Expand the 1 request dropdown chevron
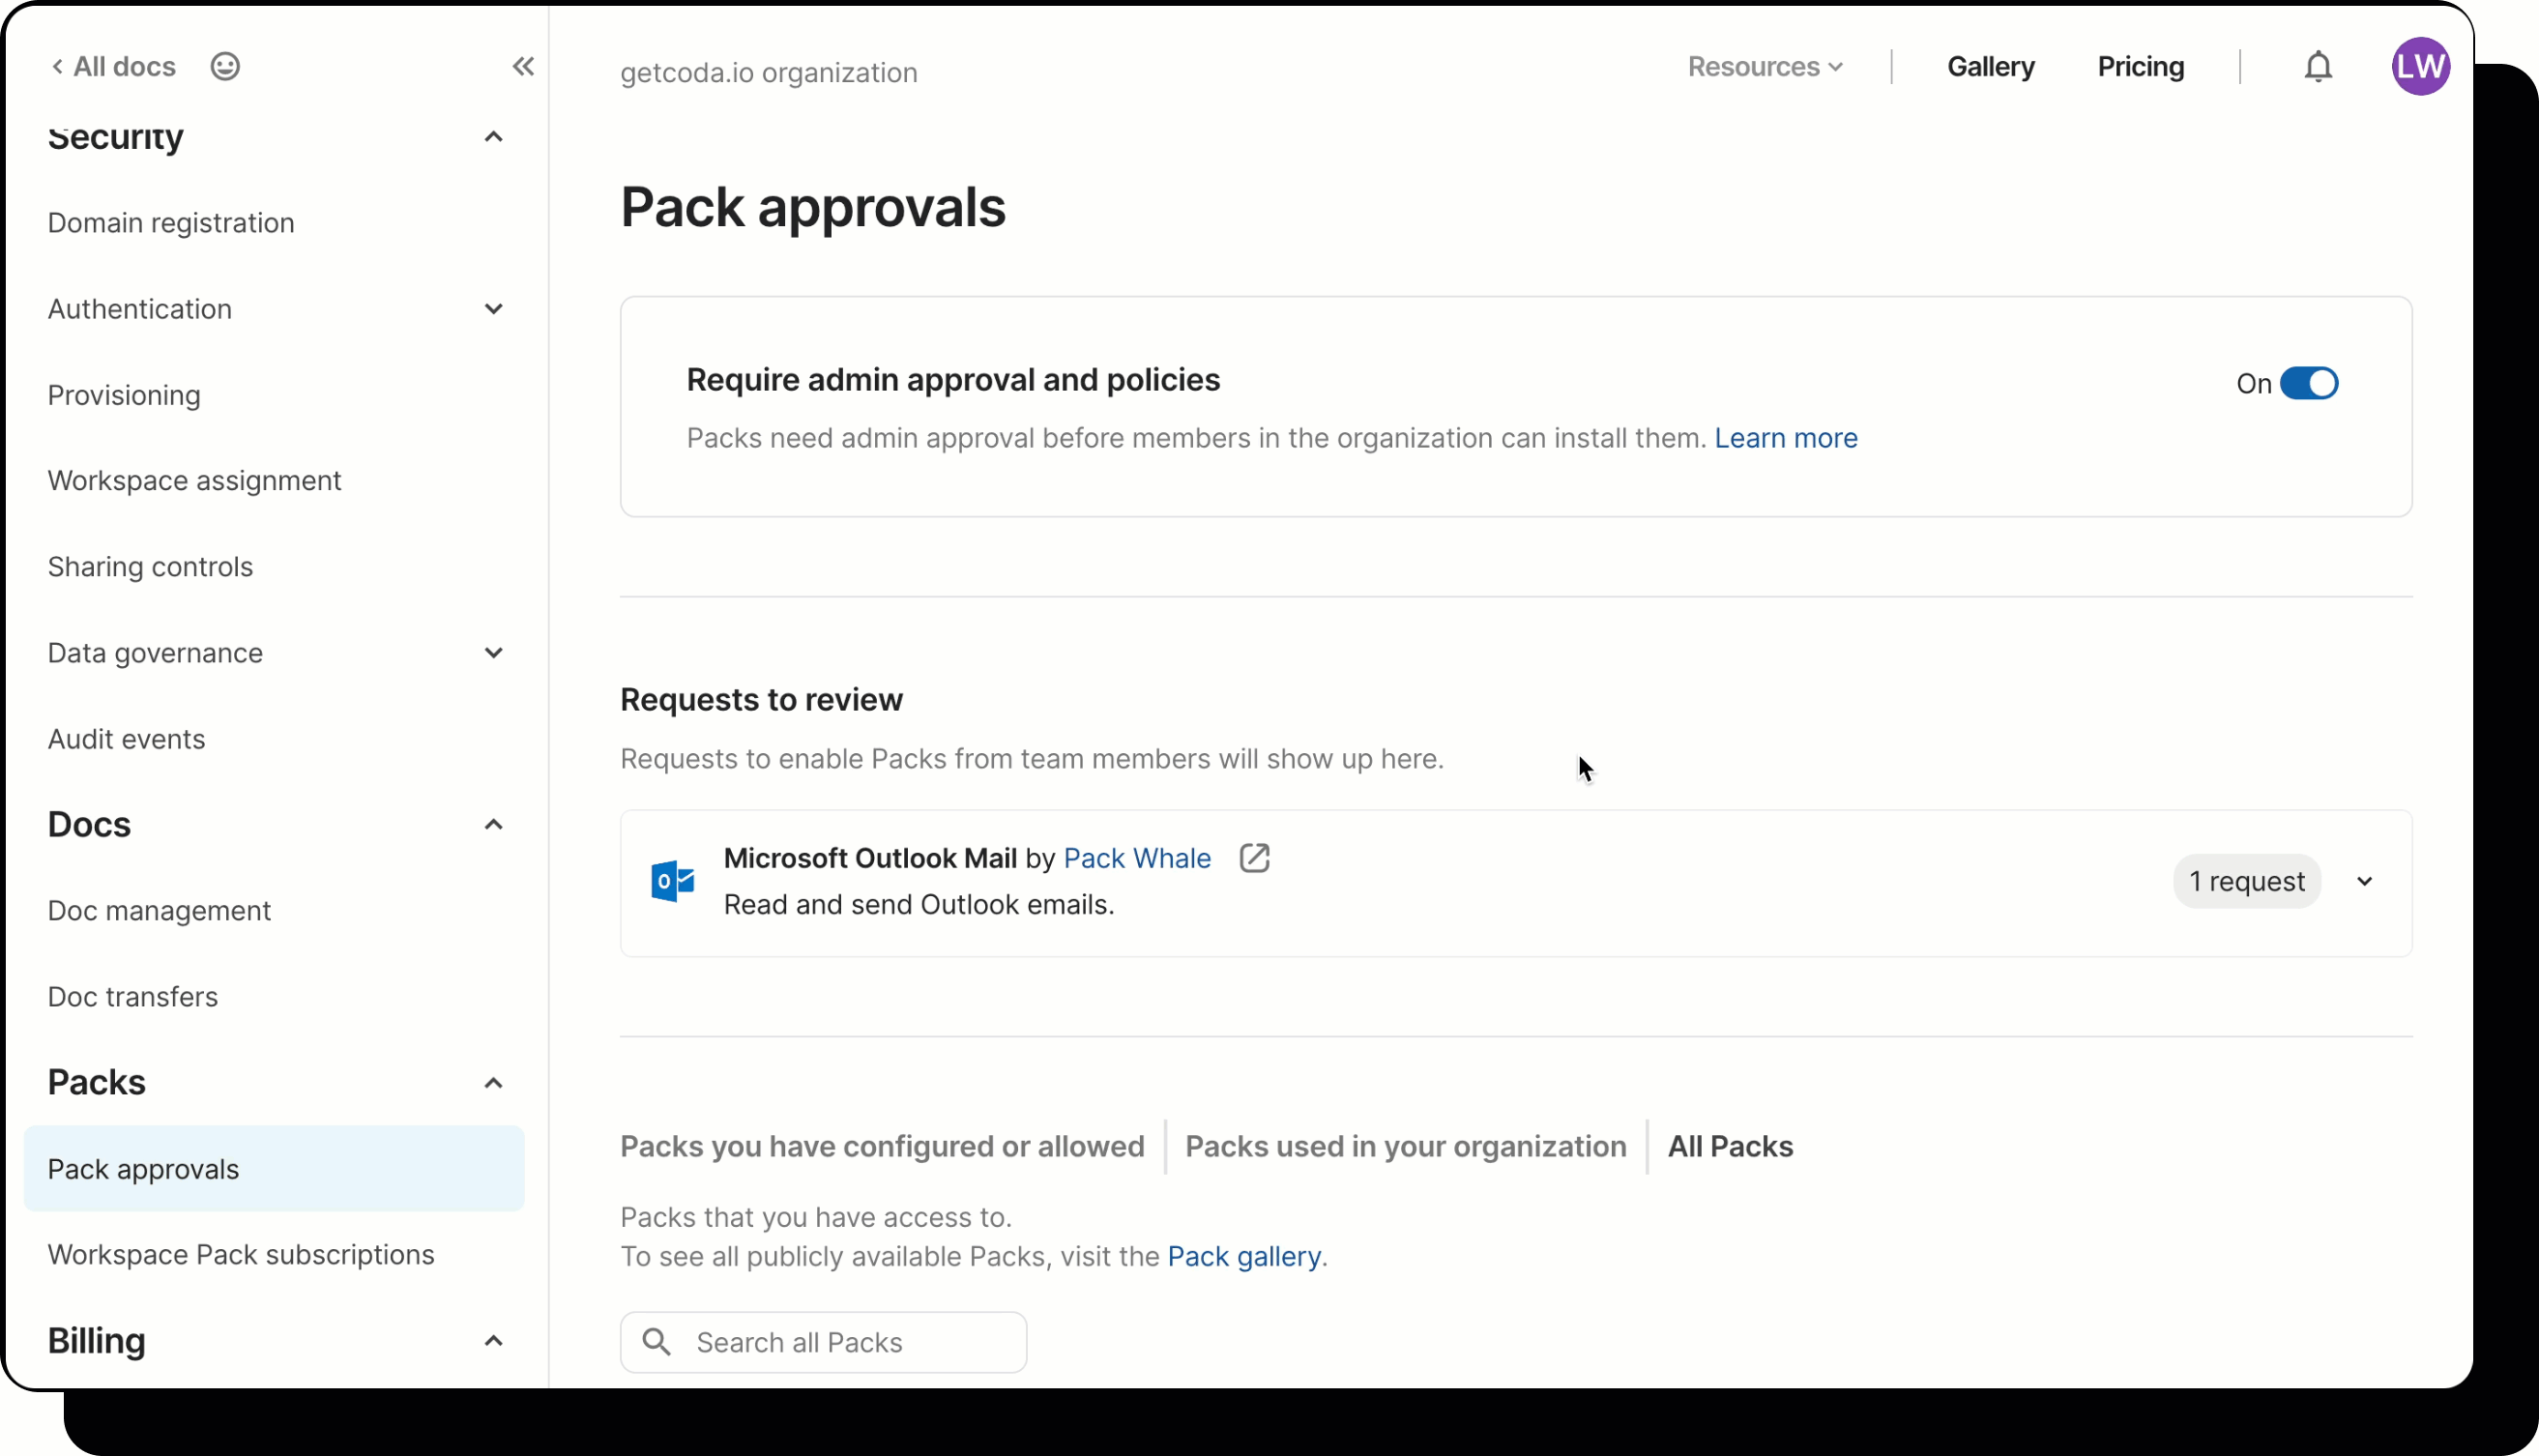This screenshot has height=1456, width=2539. pyautogui.click(x=2364, y=882)
